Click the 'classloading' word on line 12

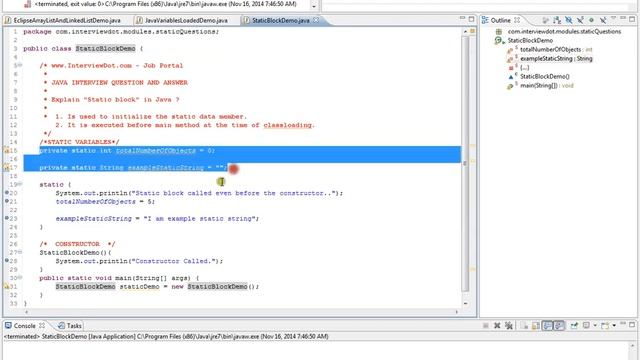point(287,125)
